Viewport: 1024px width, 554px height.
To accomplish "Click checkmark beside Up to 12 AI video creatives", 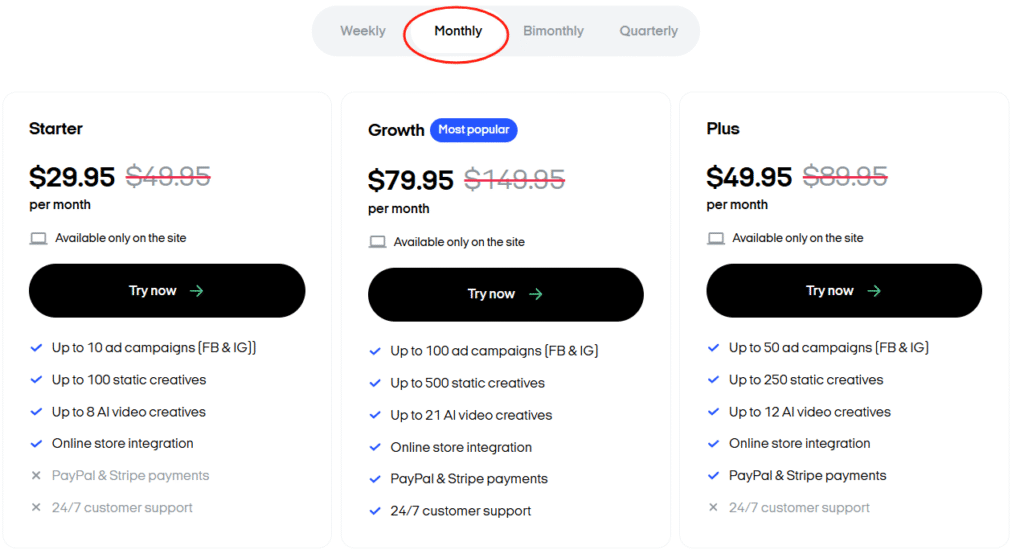I will coord(713,412).
